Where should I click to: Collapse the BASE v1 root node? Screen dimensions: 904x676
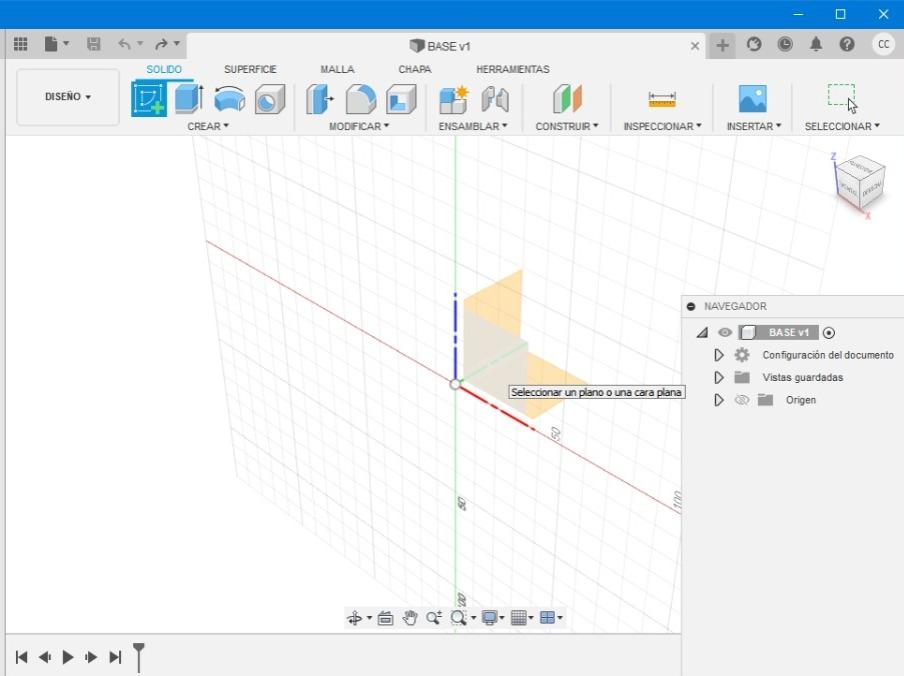[x=702, y=333]
